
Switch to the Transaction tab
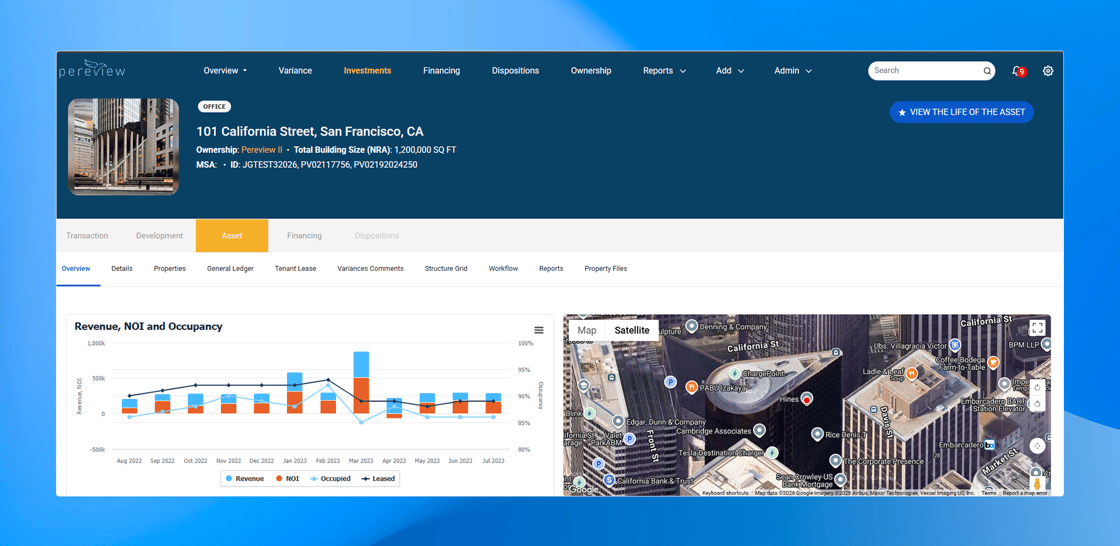click(x=87, y=236)
